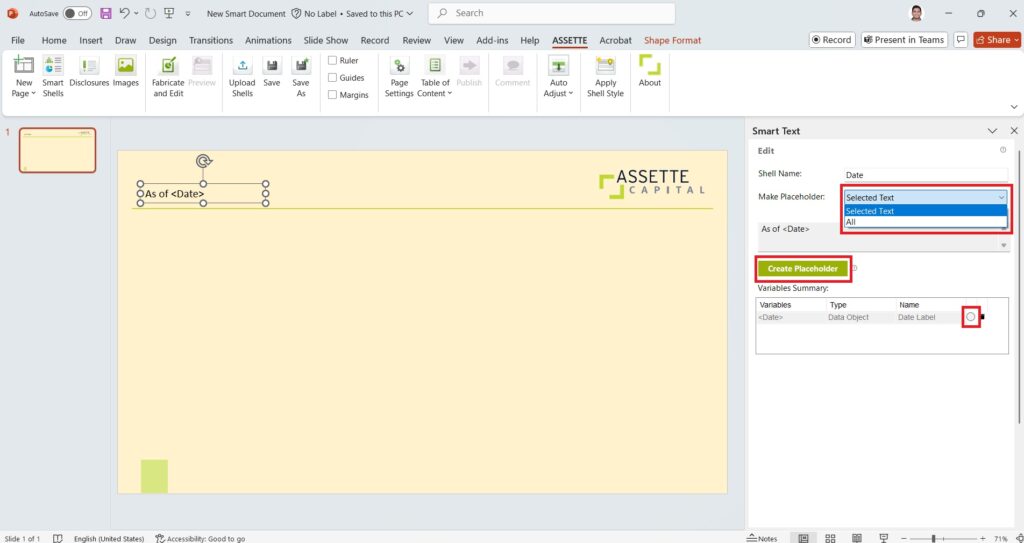Click the Accessibility status indicator

click(200, 538)
